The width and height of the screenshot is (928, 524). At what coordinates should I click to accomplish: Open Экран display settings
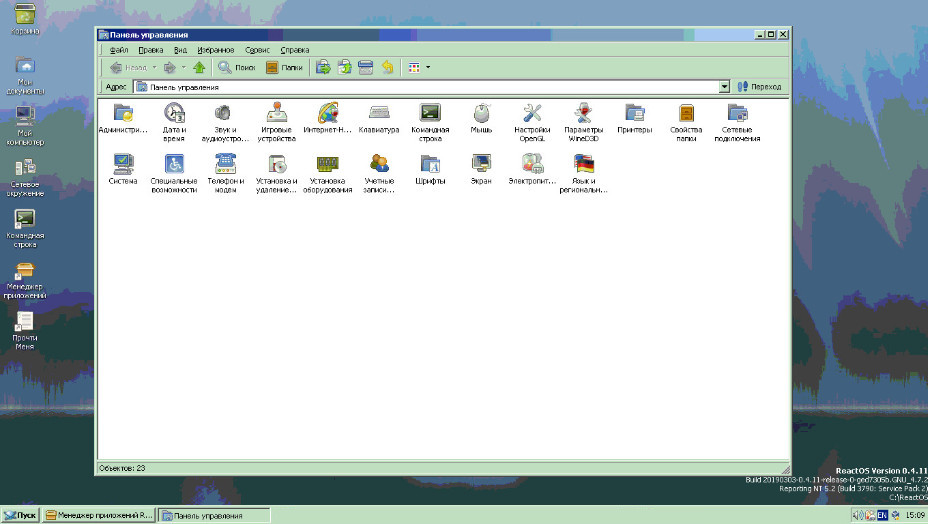coord(481,169)
